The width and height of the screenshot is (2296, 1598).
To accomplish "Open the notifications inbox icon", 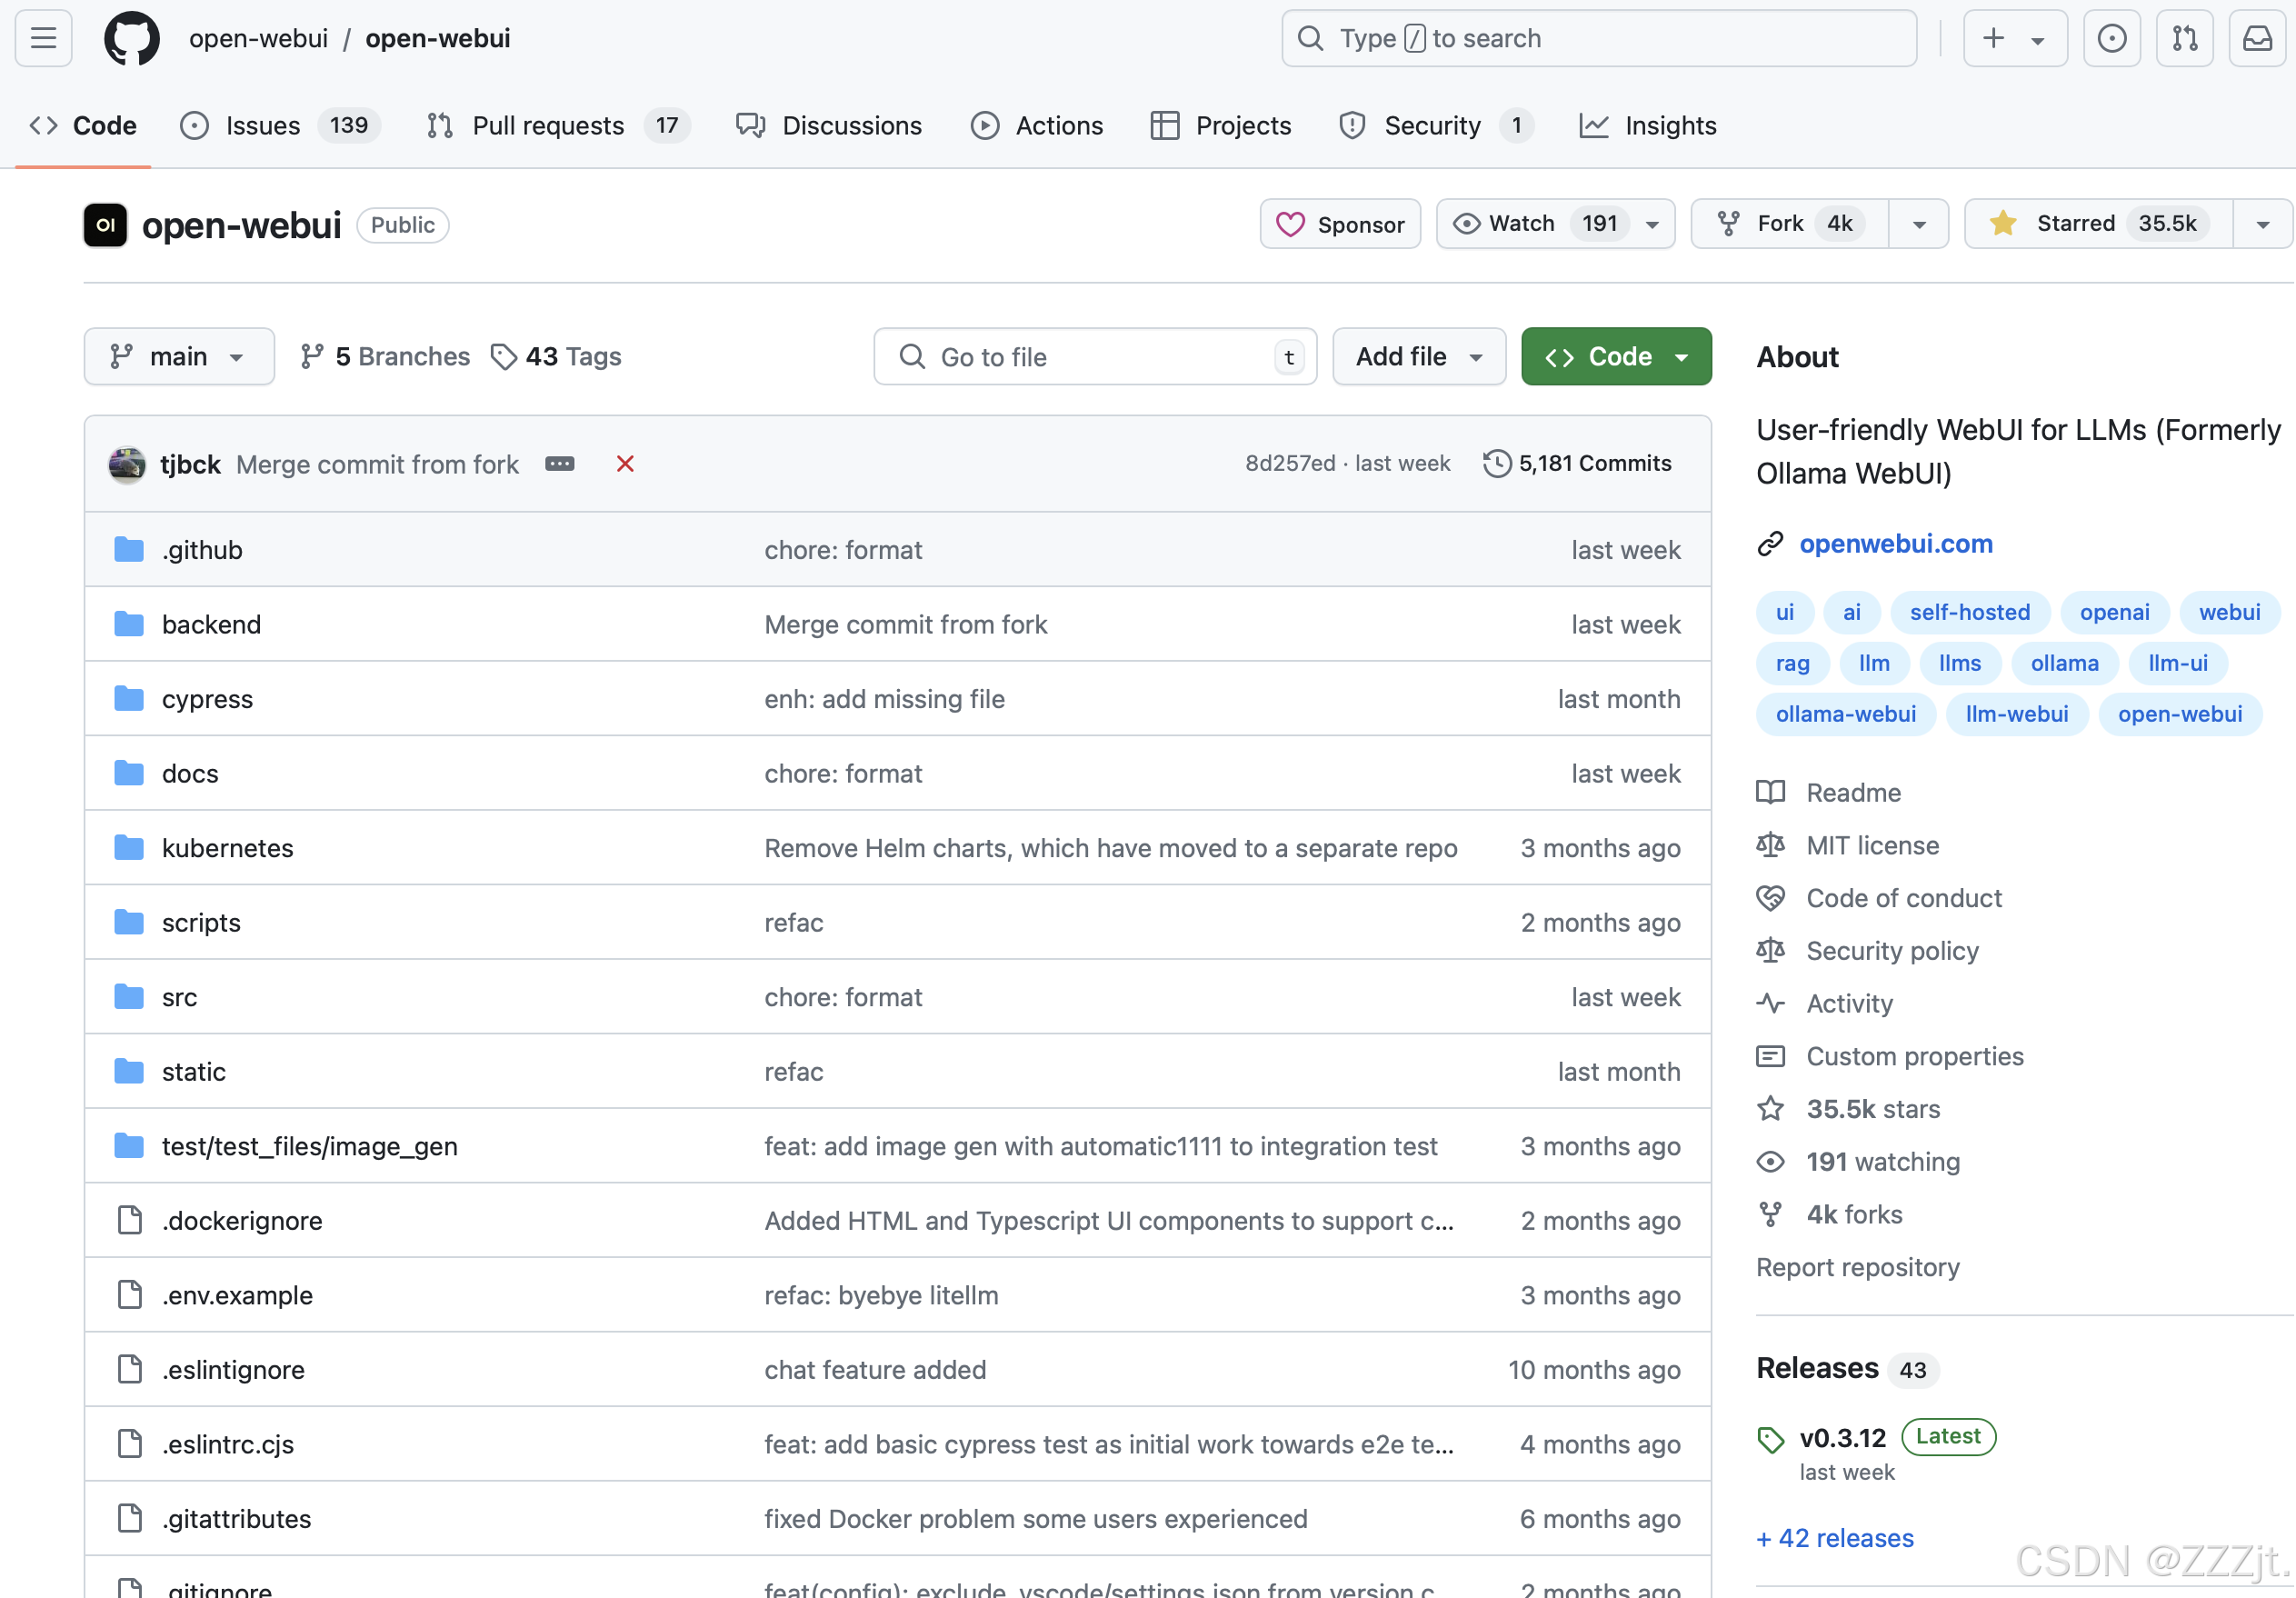I will (x=2257, y=38).
